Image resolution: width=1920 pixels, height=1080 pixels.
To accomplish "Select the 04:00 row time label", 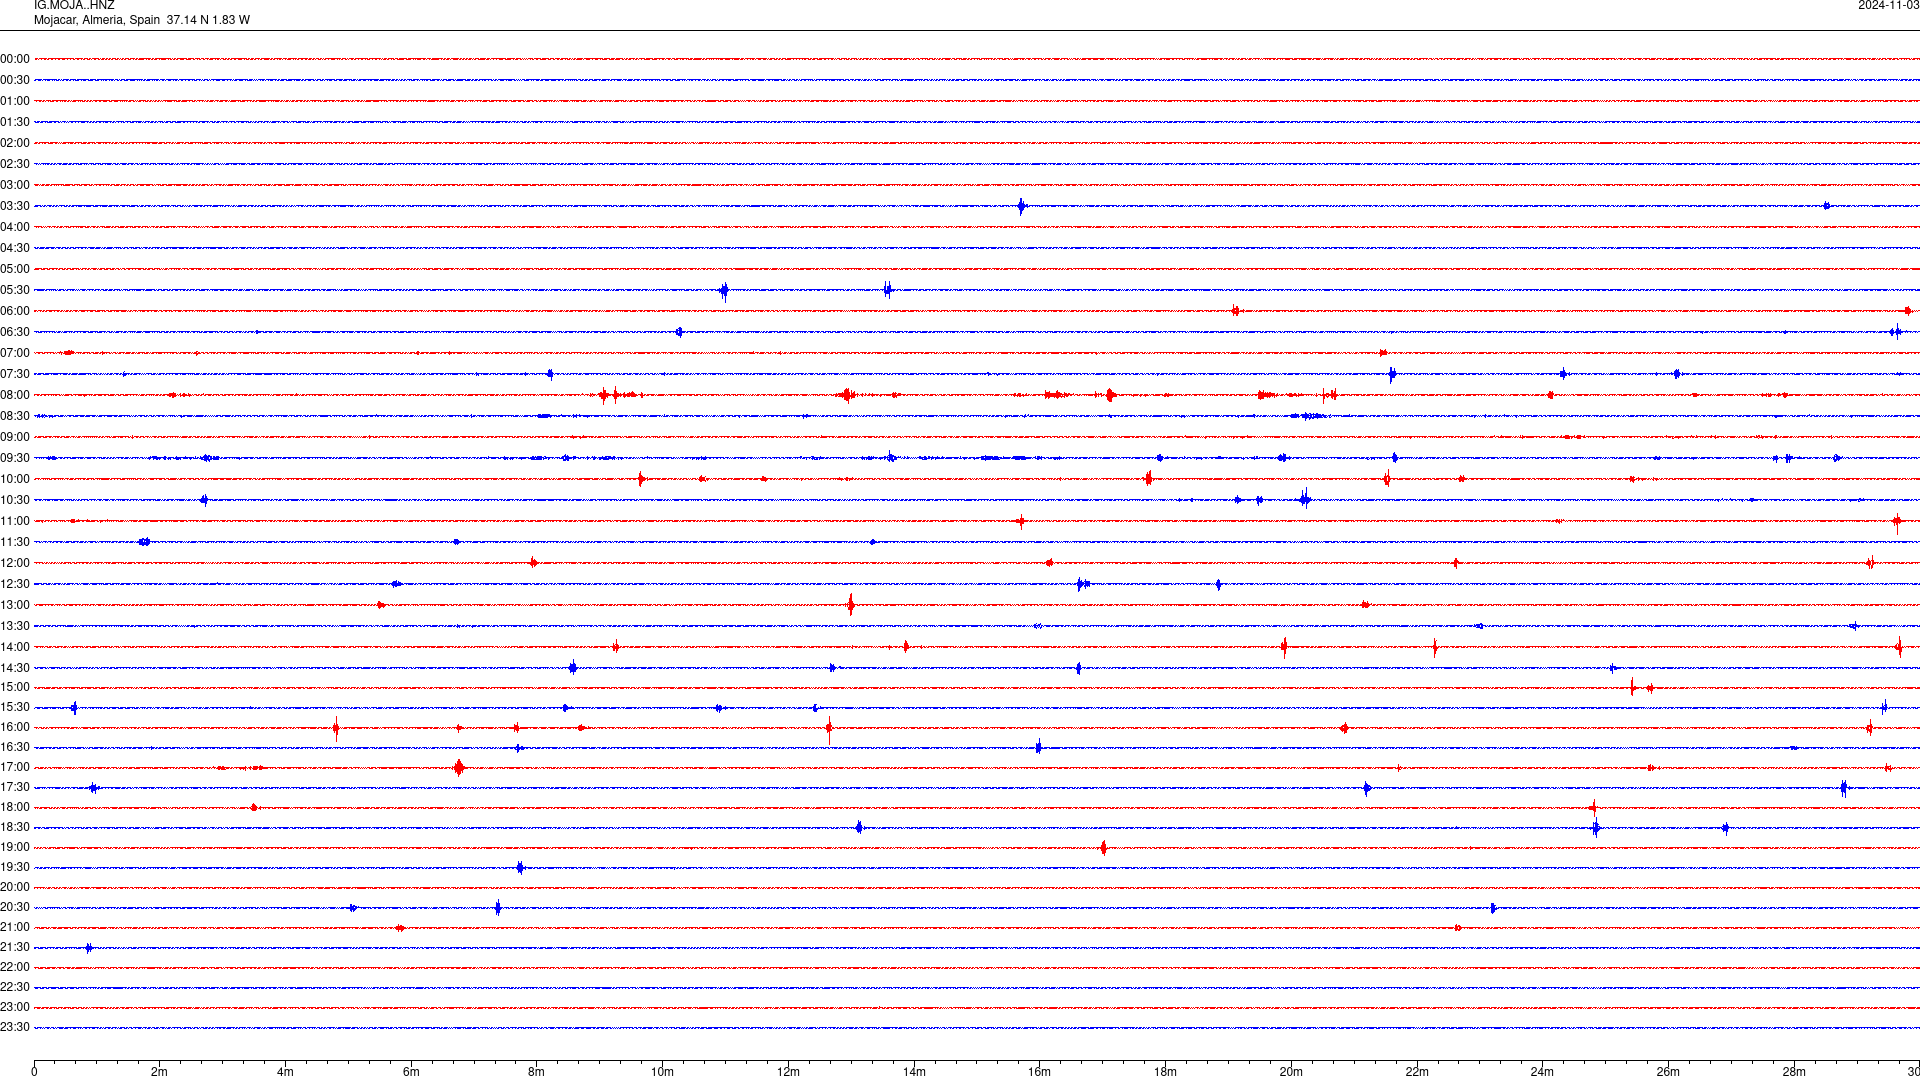I will [15, 227].
